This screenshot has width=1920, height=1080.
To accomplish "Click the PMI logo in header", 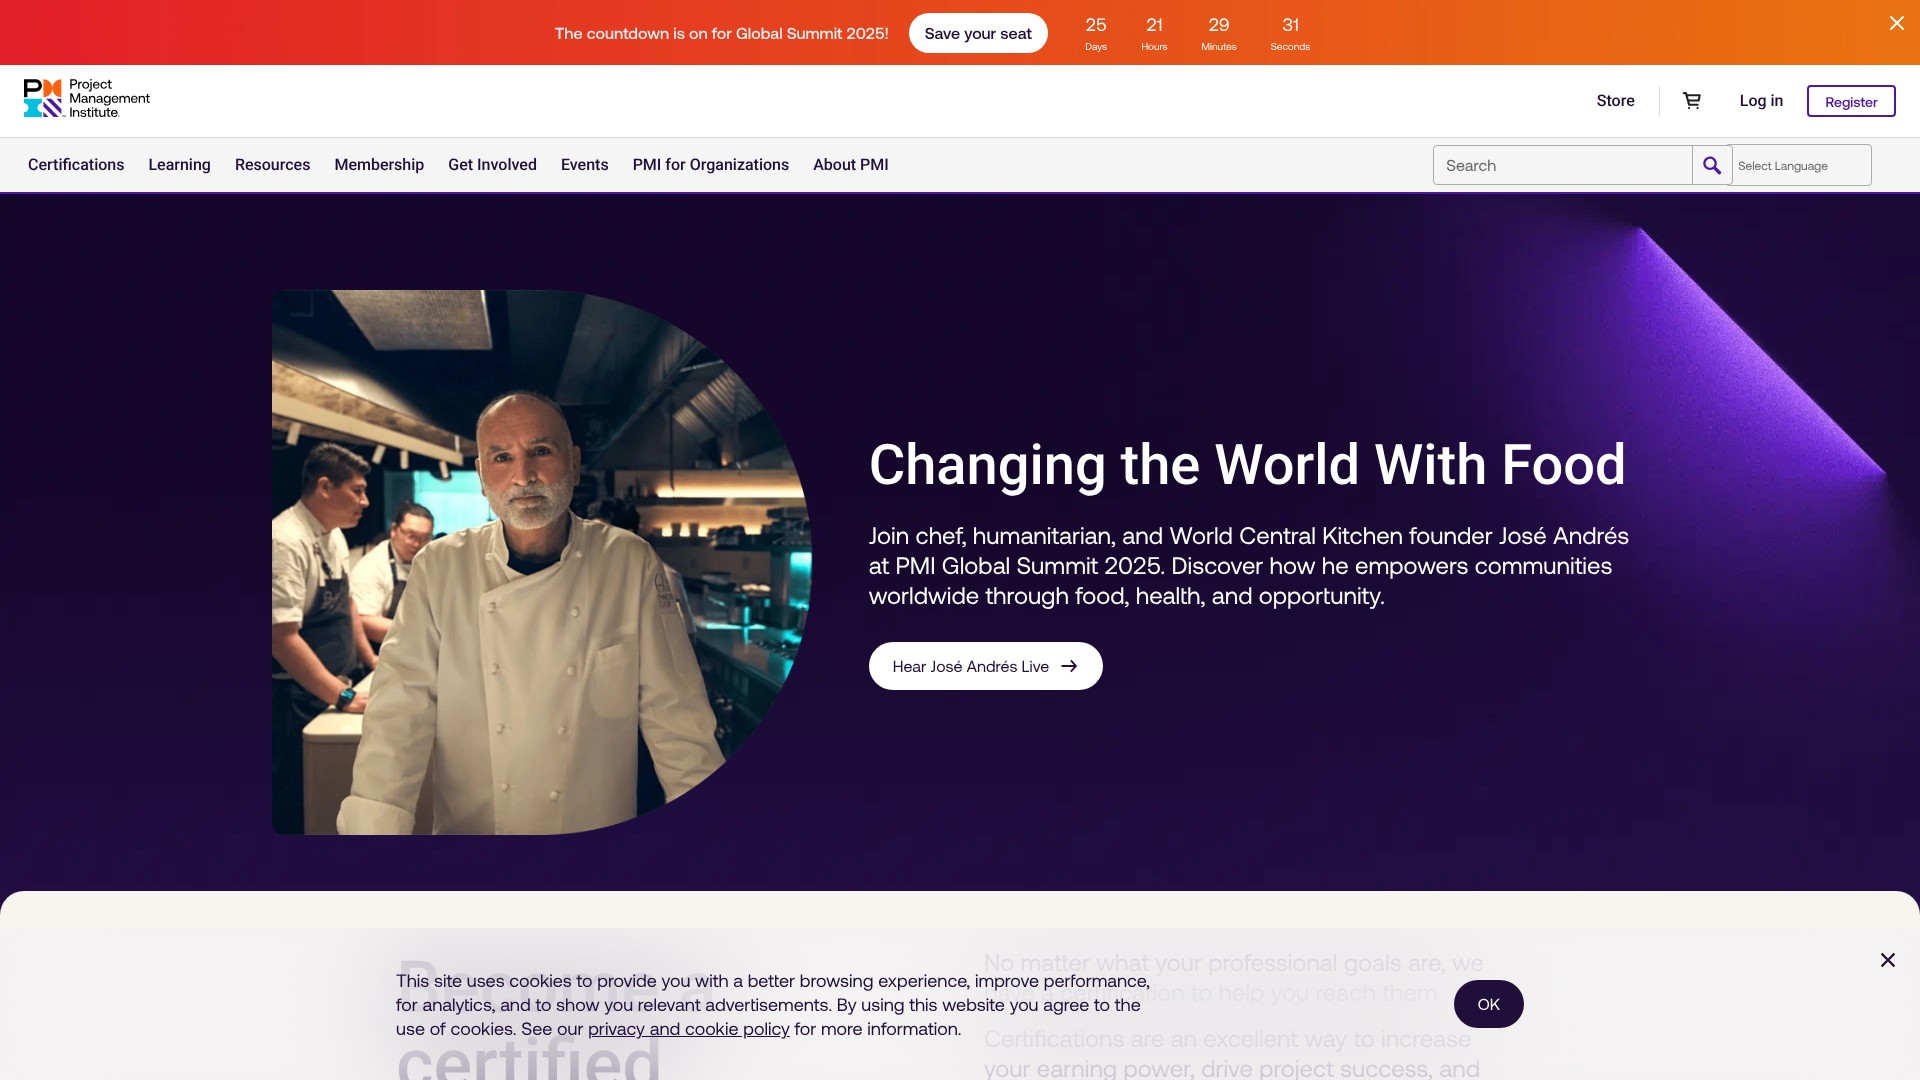I will (86, 99).
